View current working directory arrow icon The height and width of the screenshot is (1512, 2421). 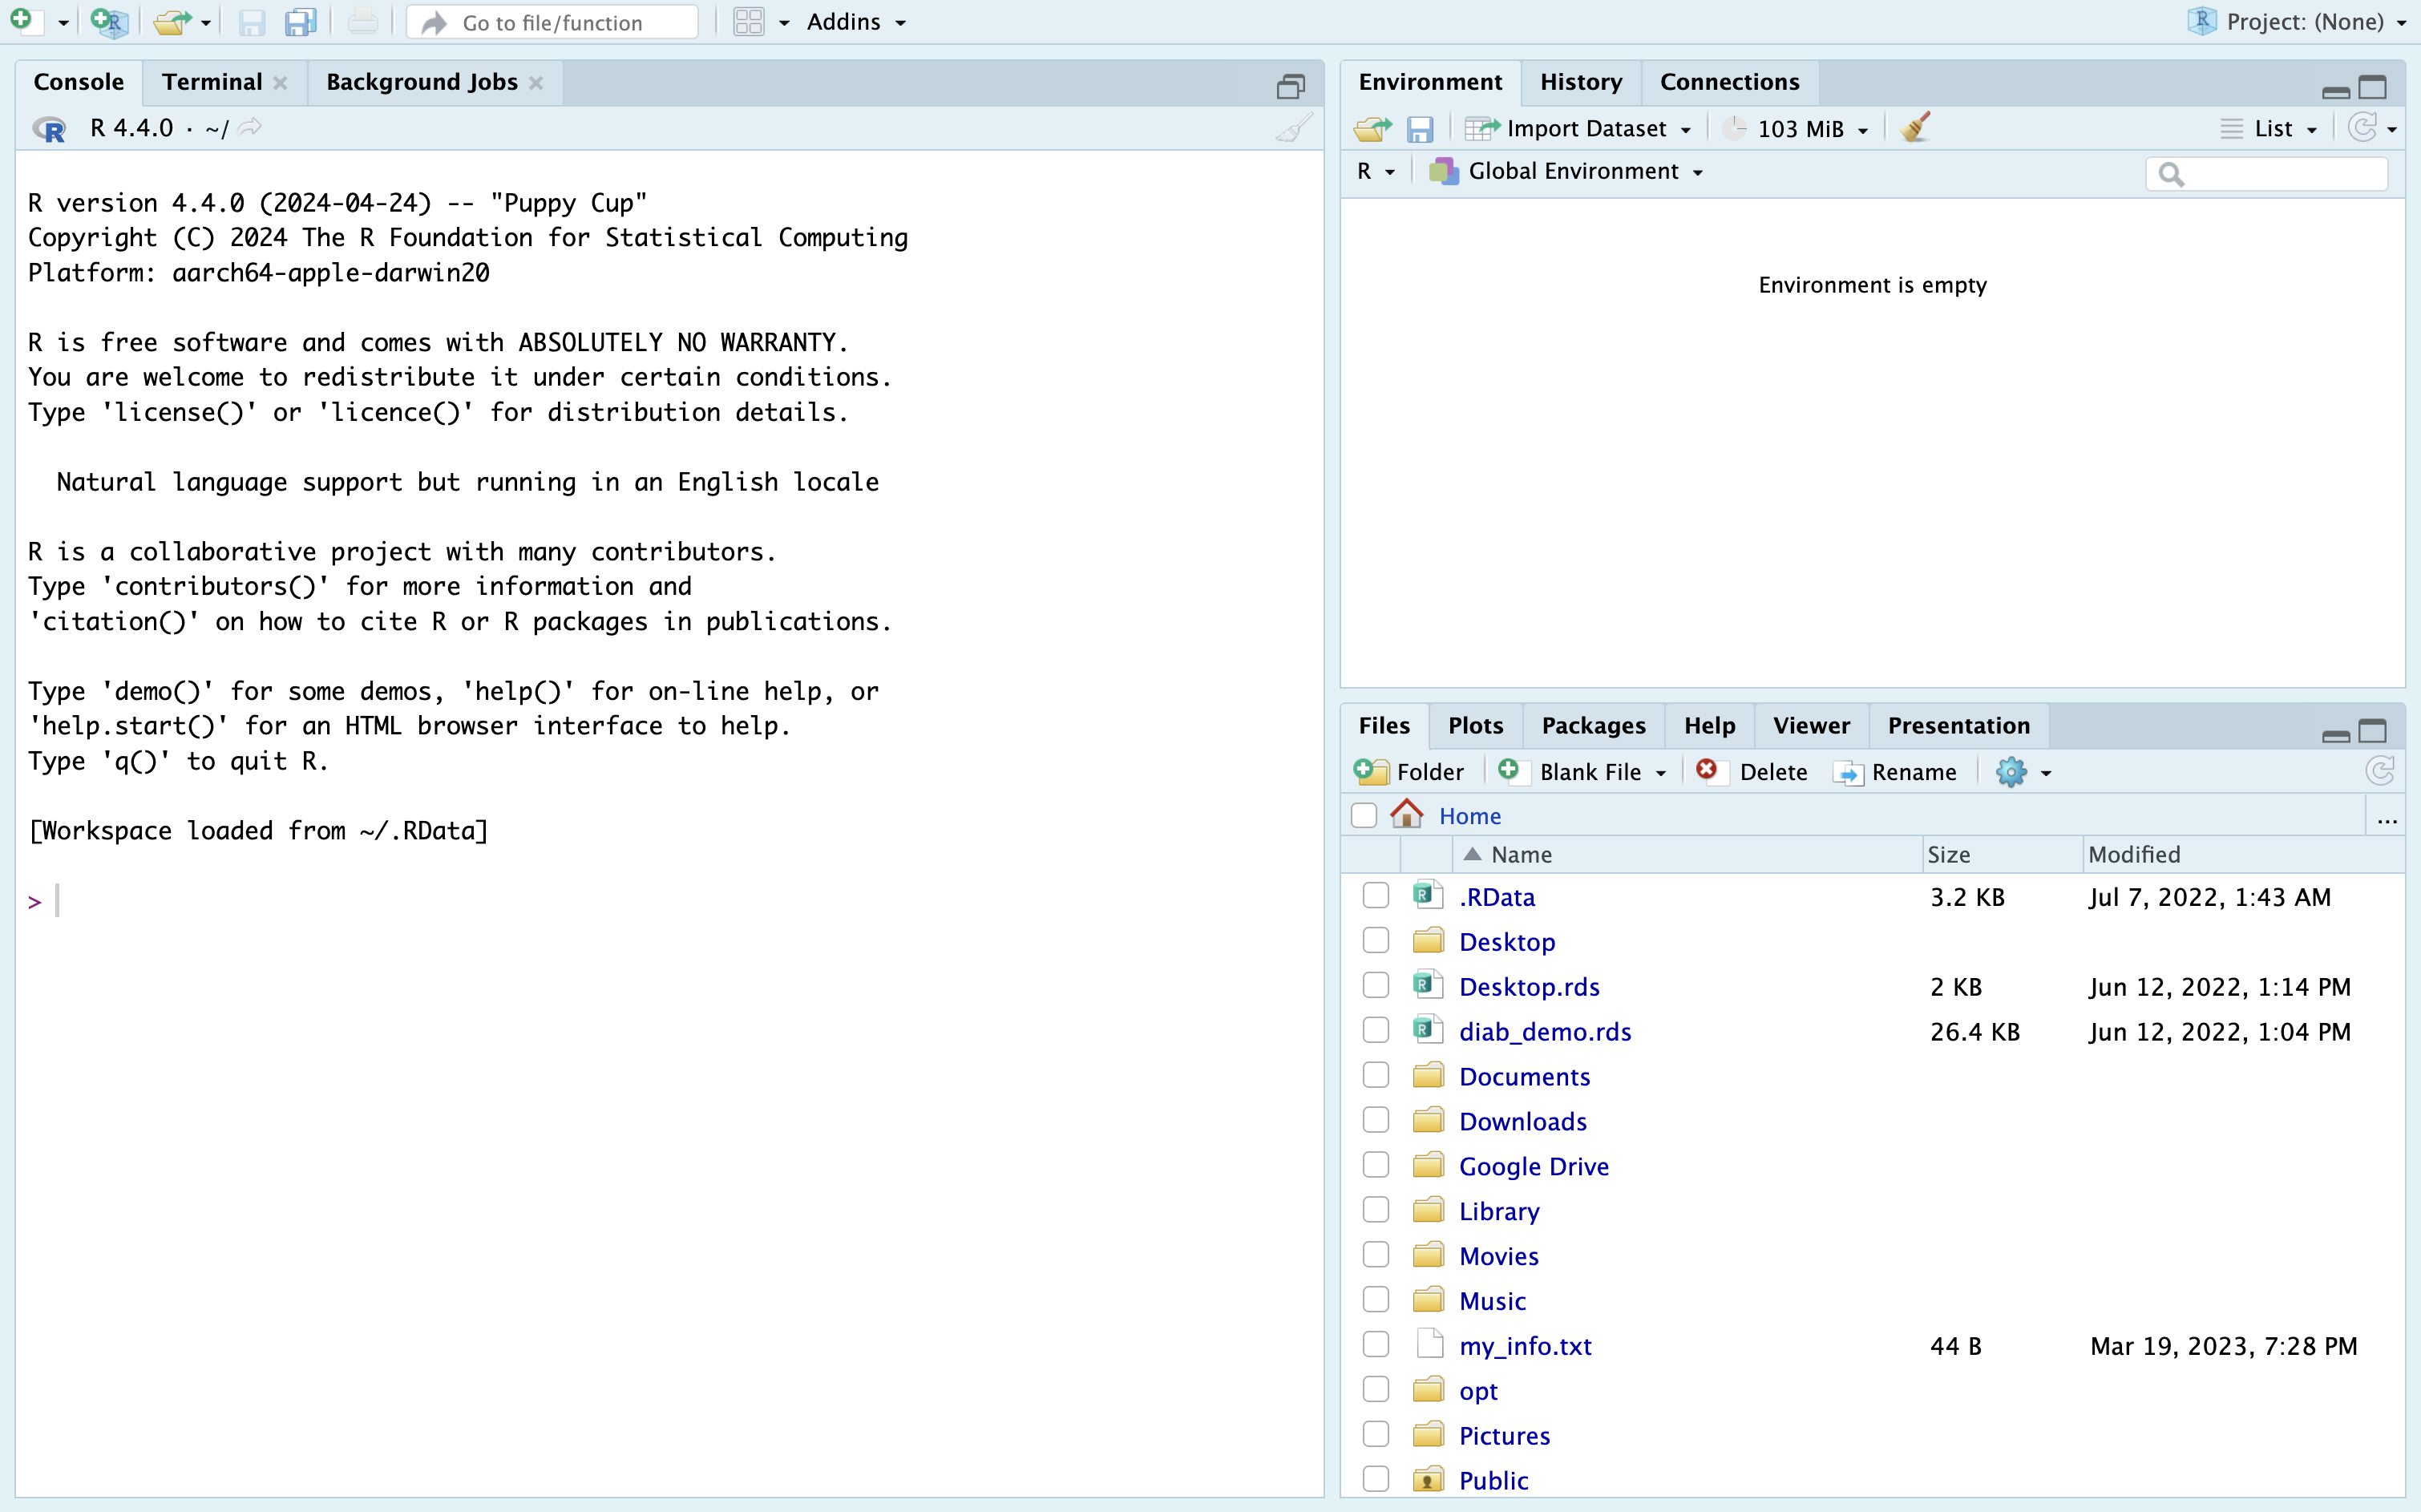[x=250, y=127]
